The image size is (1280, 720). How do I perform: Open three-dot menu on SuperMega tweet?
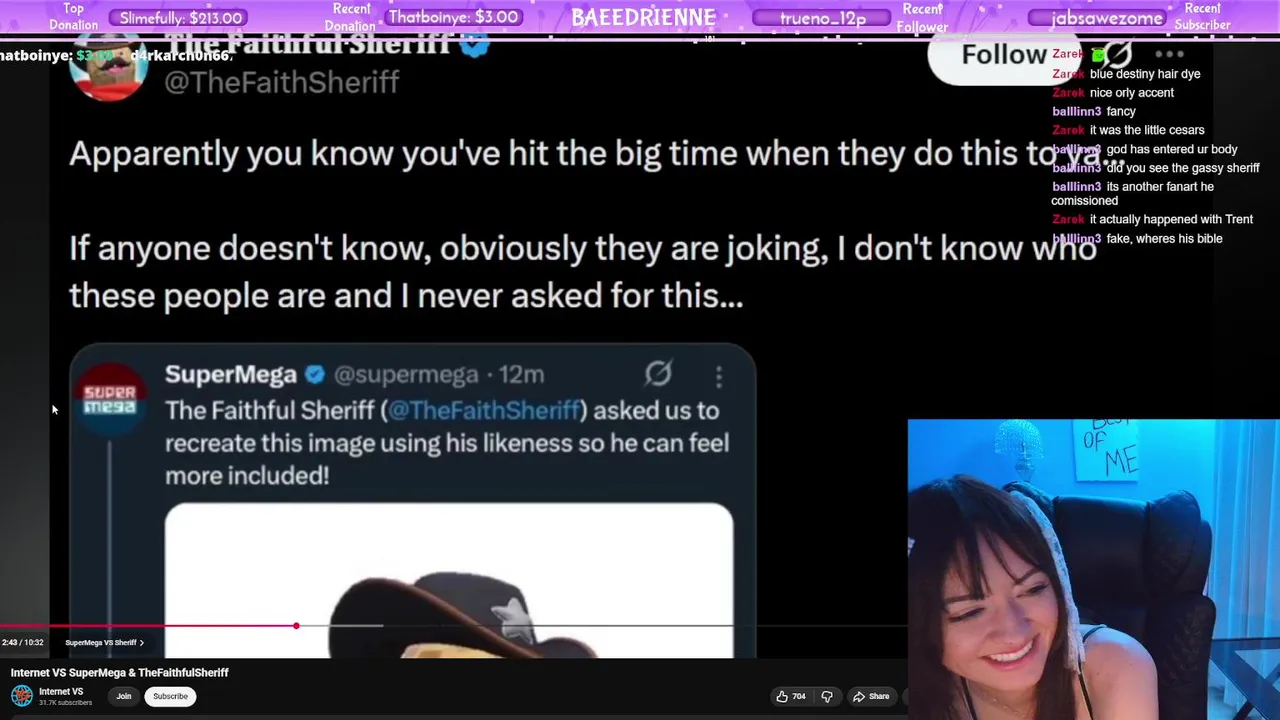coord(719,376)
